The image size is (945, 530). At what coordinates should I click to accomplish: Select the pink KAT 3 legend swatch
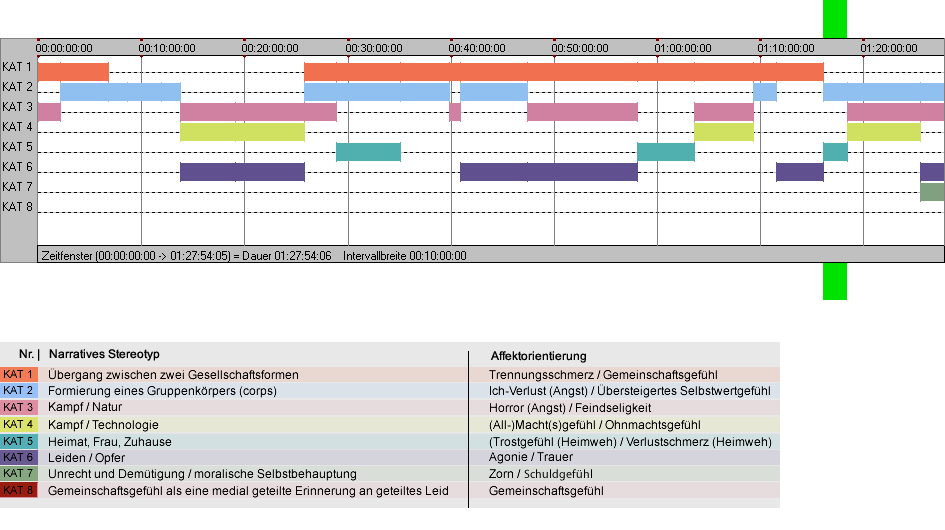pos(19,408)
